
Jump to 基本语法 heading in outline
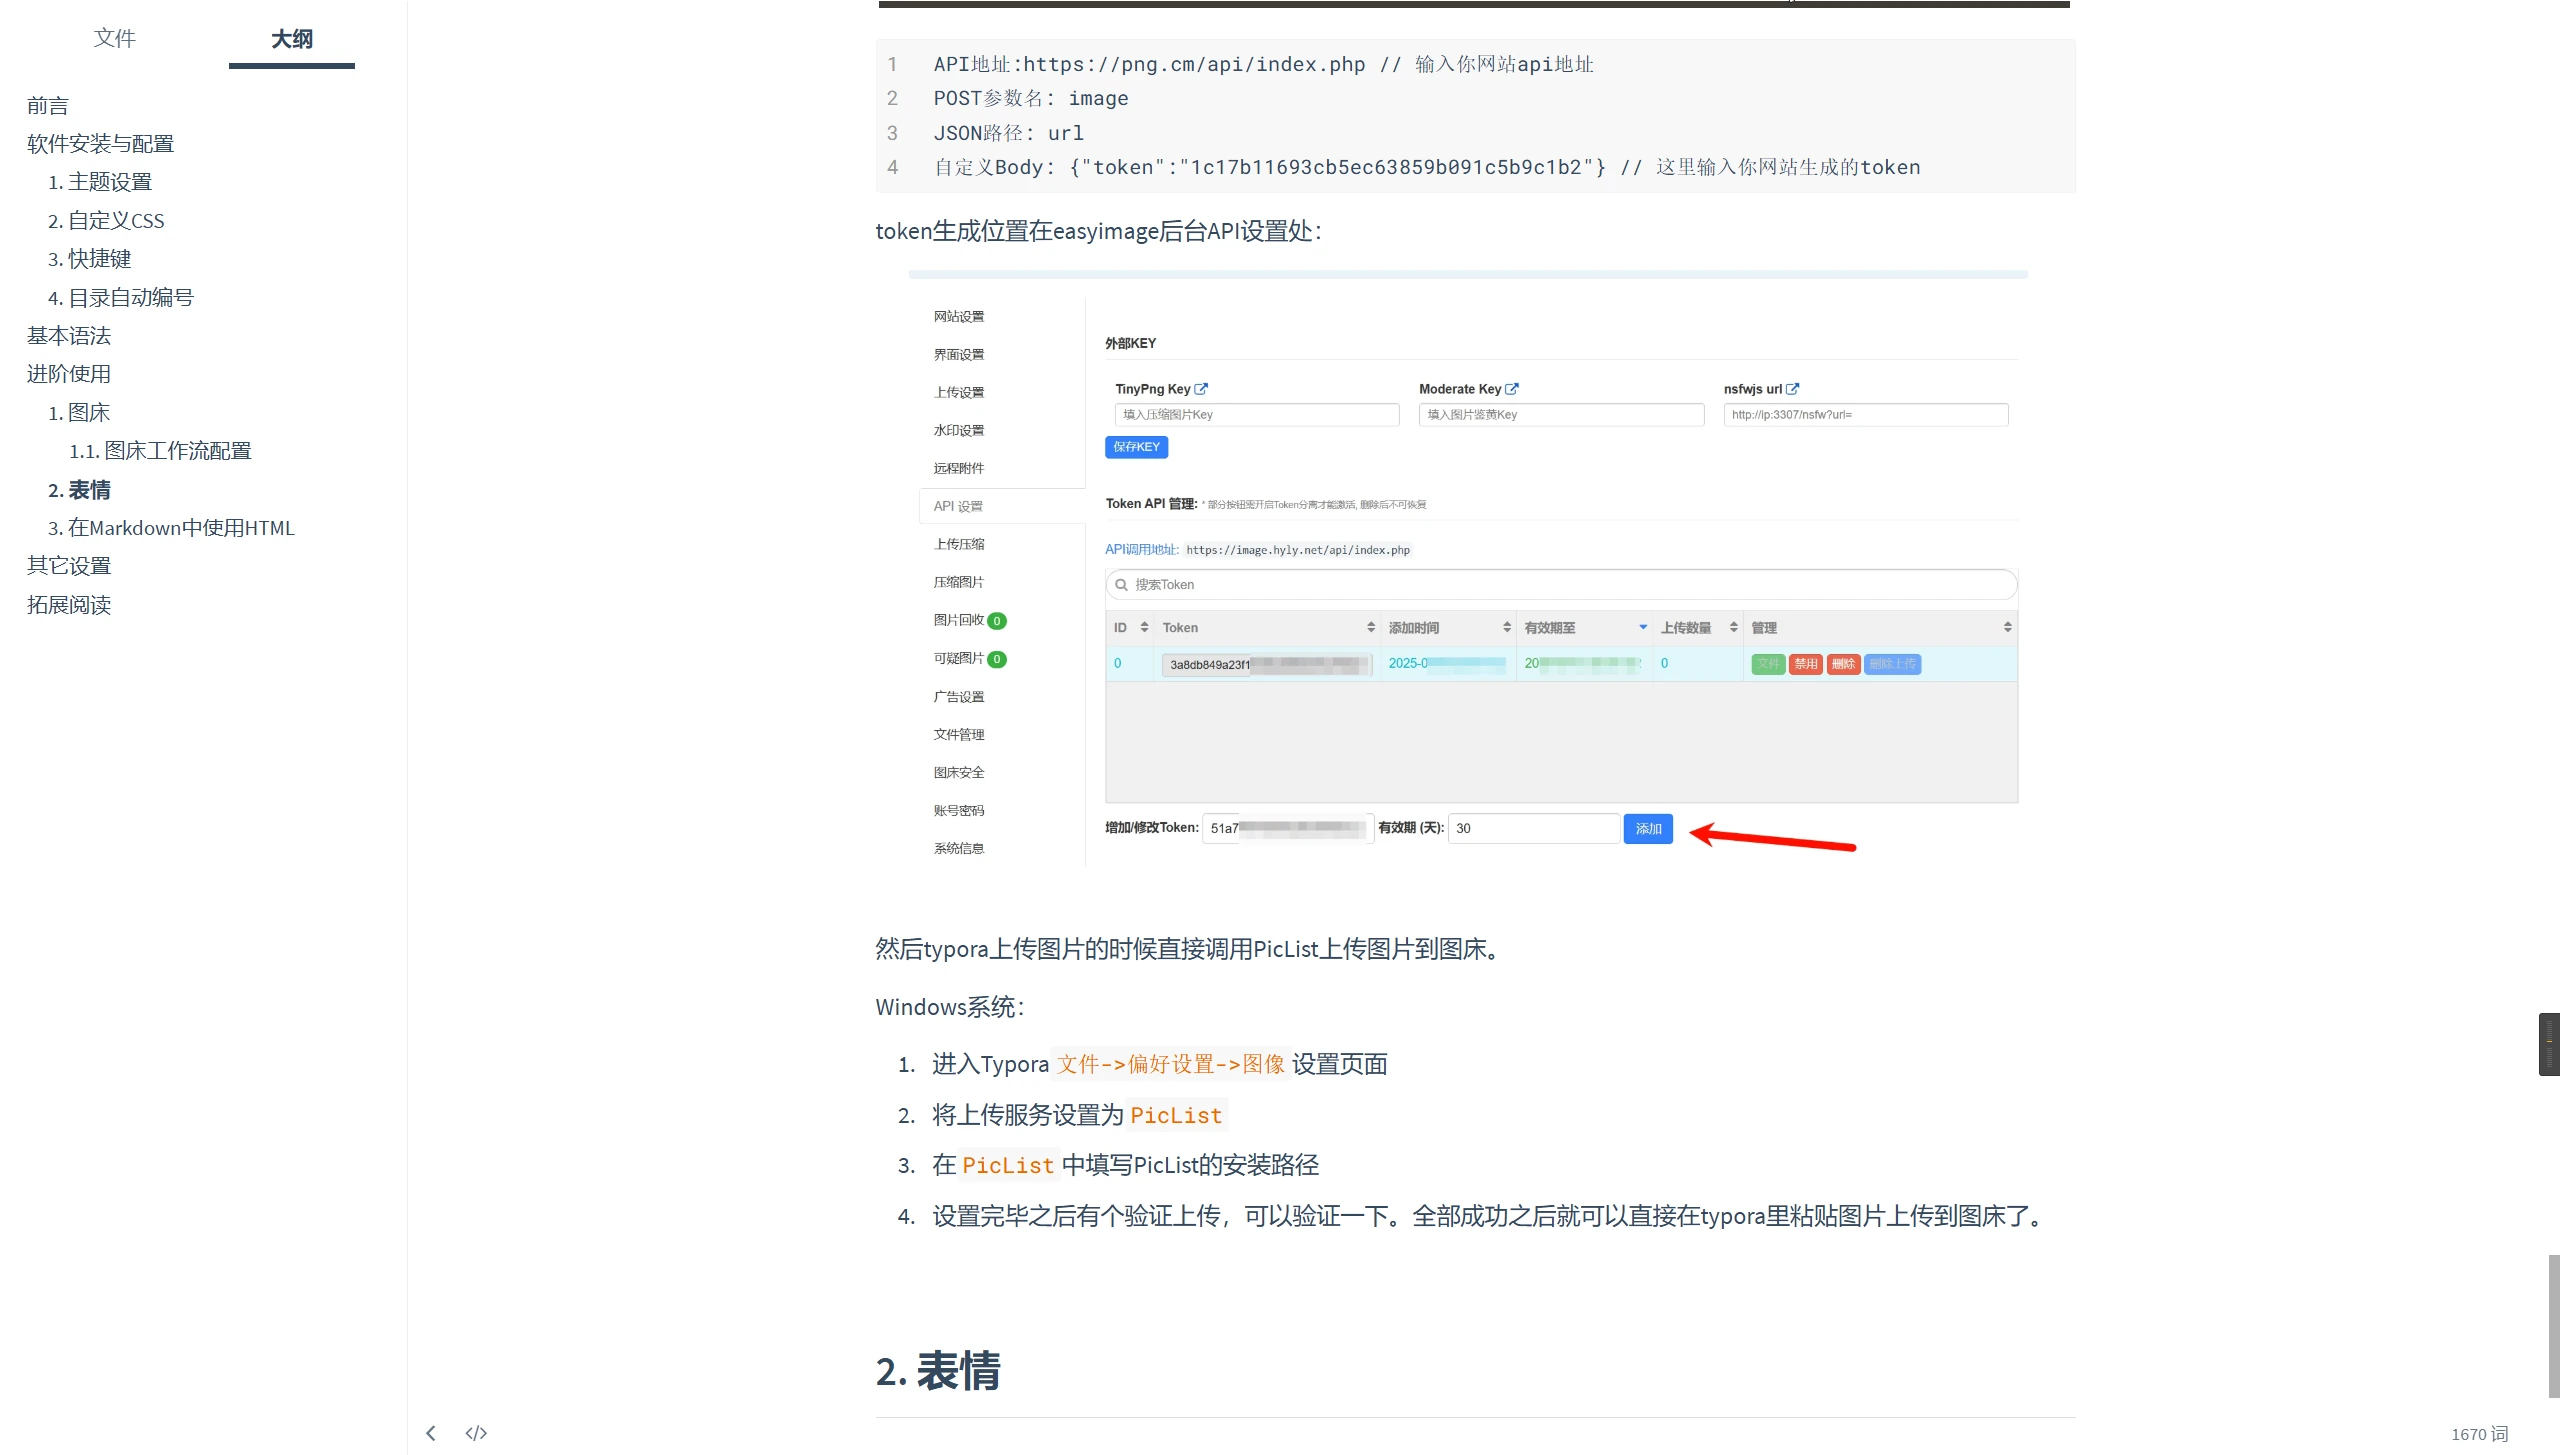68,335
